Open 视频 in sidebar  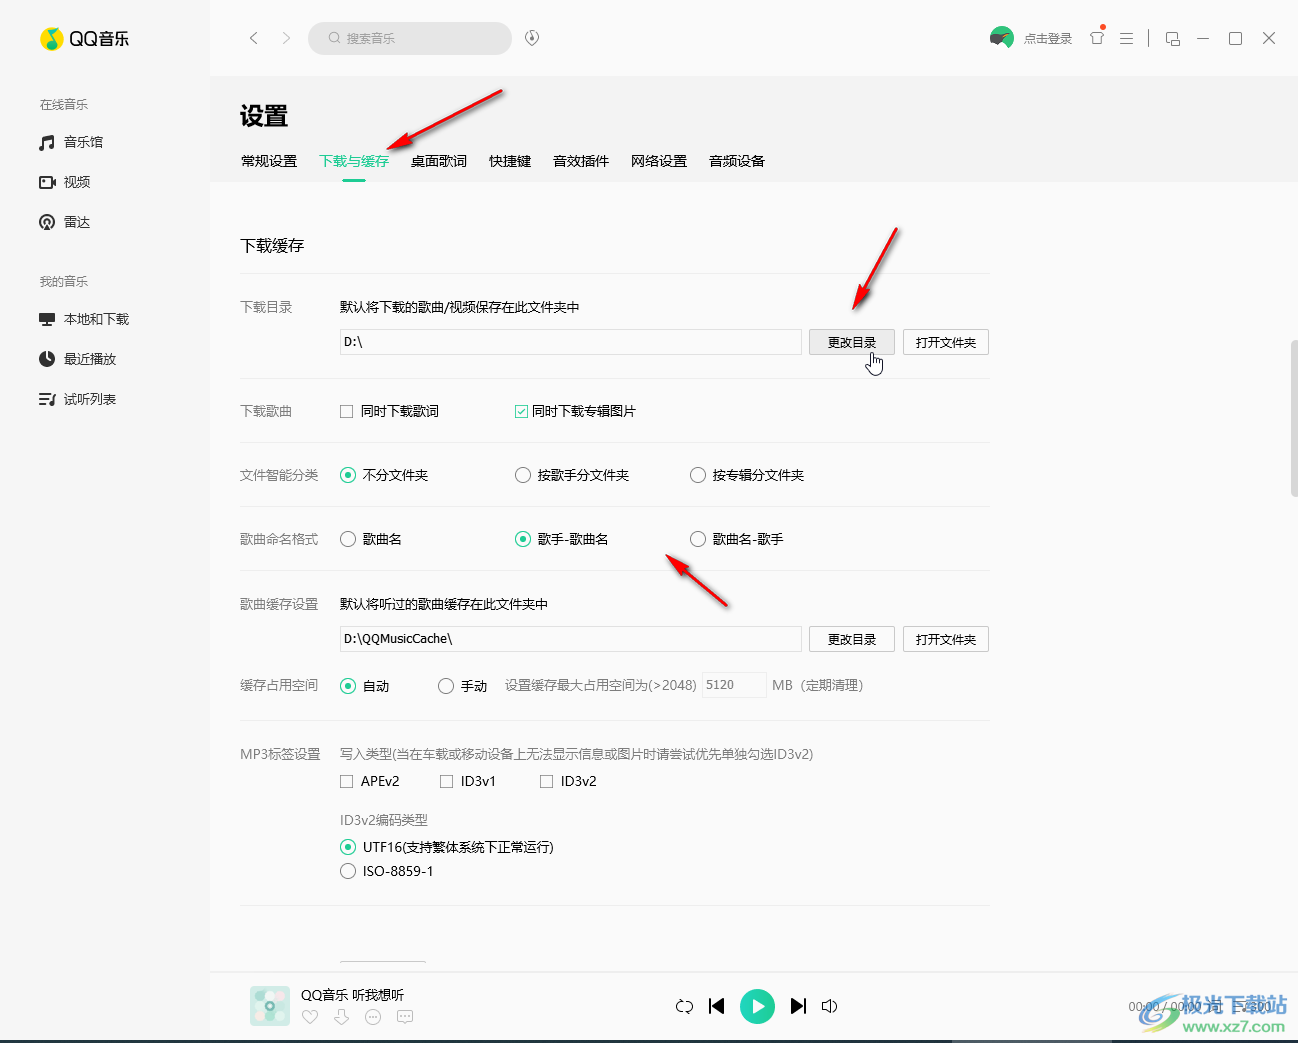point(65,182)
